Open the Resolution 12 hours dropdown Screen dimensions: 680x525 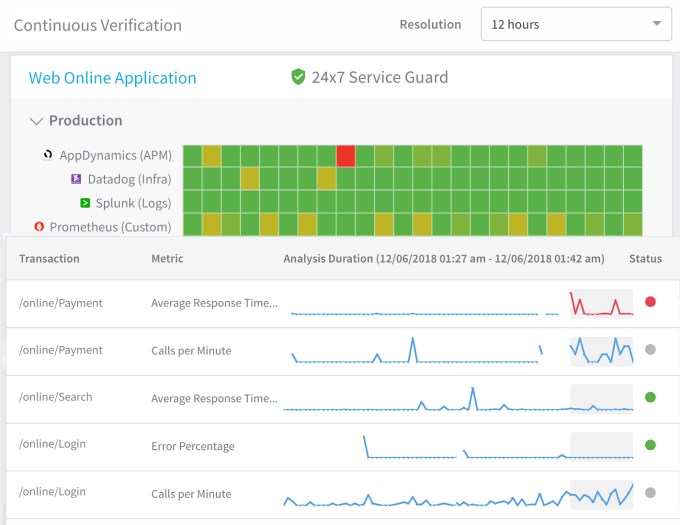tap(575, 24)
